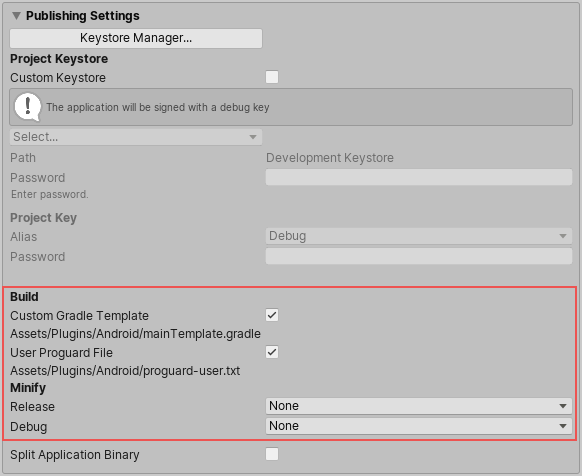
Task: Uncheck Custom Gradle Template
Action: click(x=272, y=315)
